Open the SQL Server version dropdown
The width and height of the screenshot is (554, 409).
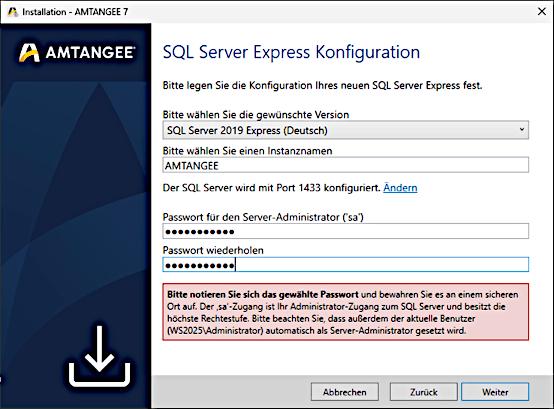[x=346, y=130]
